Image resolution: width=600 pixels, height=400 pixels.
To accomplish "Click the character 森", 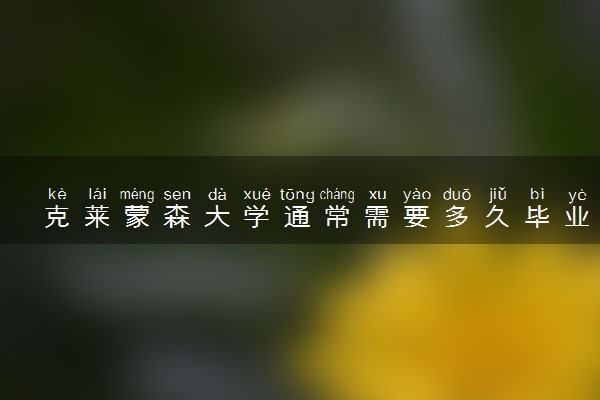I will [177, 217].
